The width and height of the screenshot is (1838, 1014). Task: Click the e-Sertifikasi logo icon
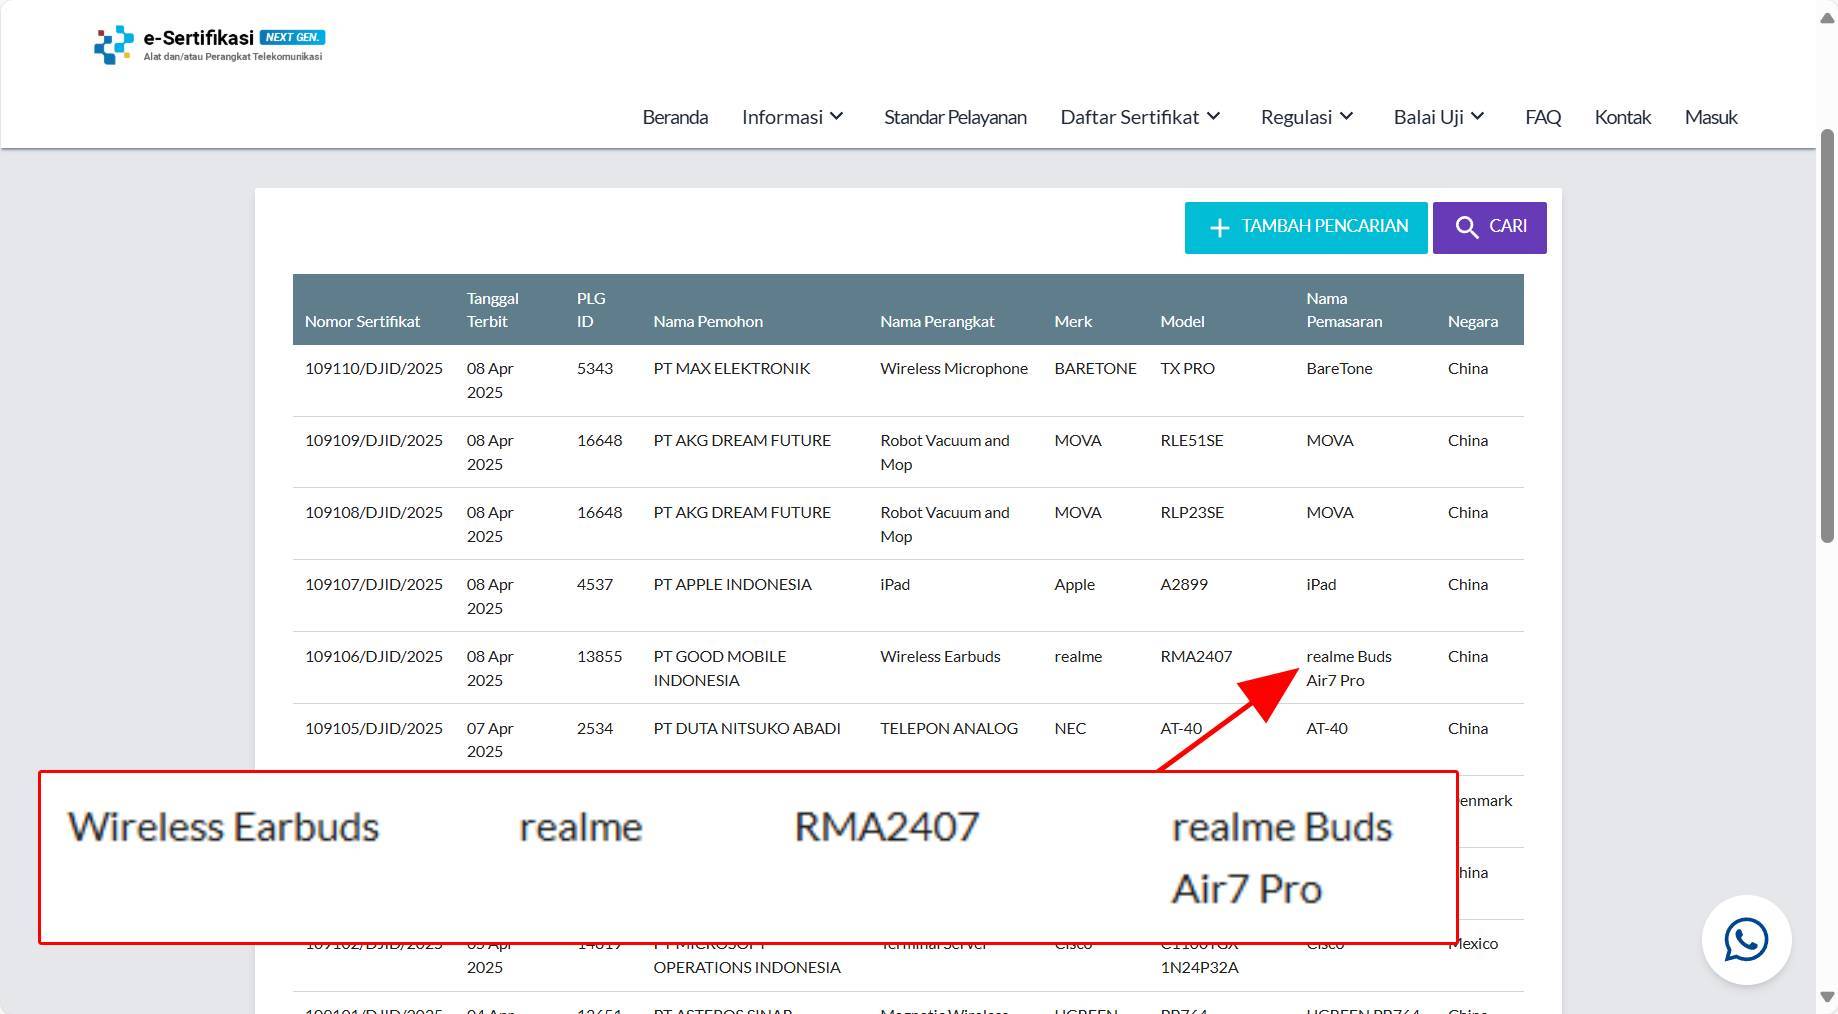(x=113, y=45)
